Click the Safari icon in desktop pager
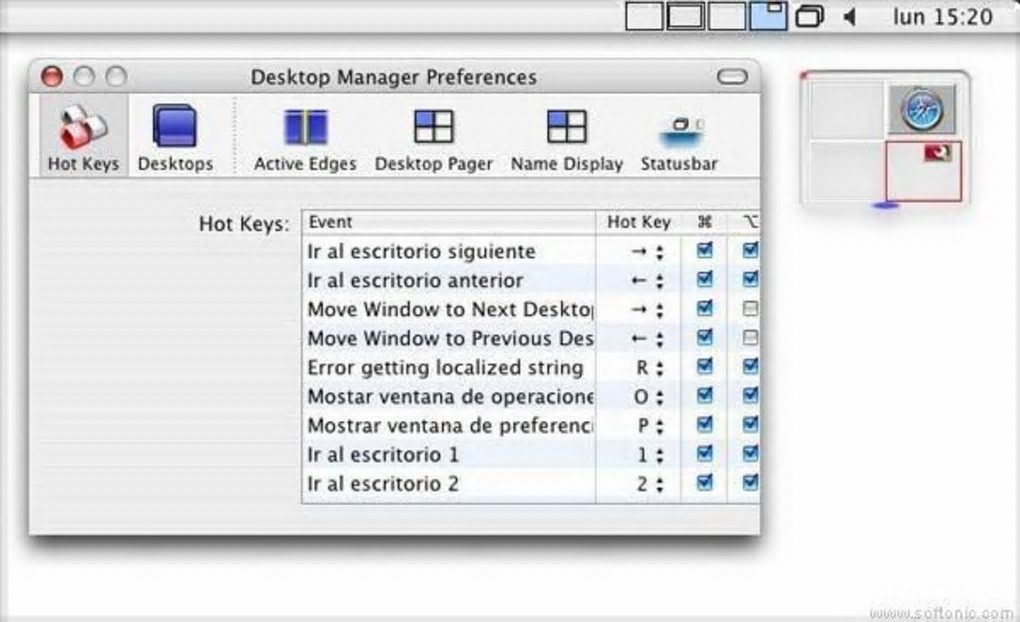This screenshot has width=1020, height=622. [920, 108]
